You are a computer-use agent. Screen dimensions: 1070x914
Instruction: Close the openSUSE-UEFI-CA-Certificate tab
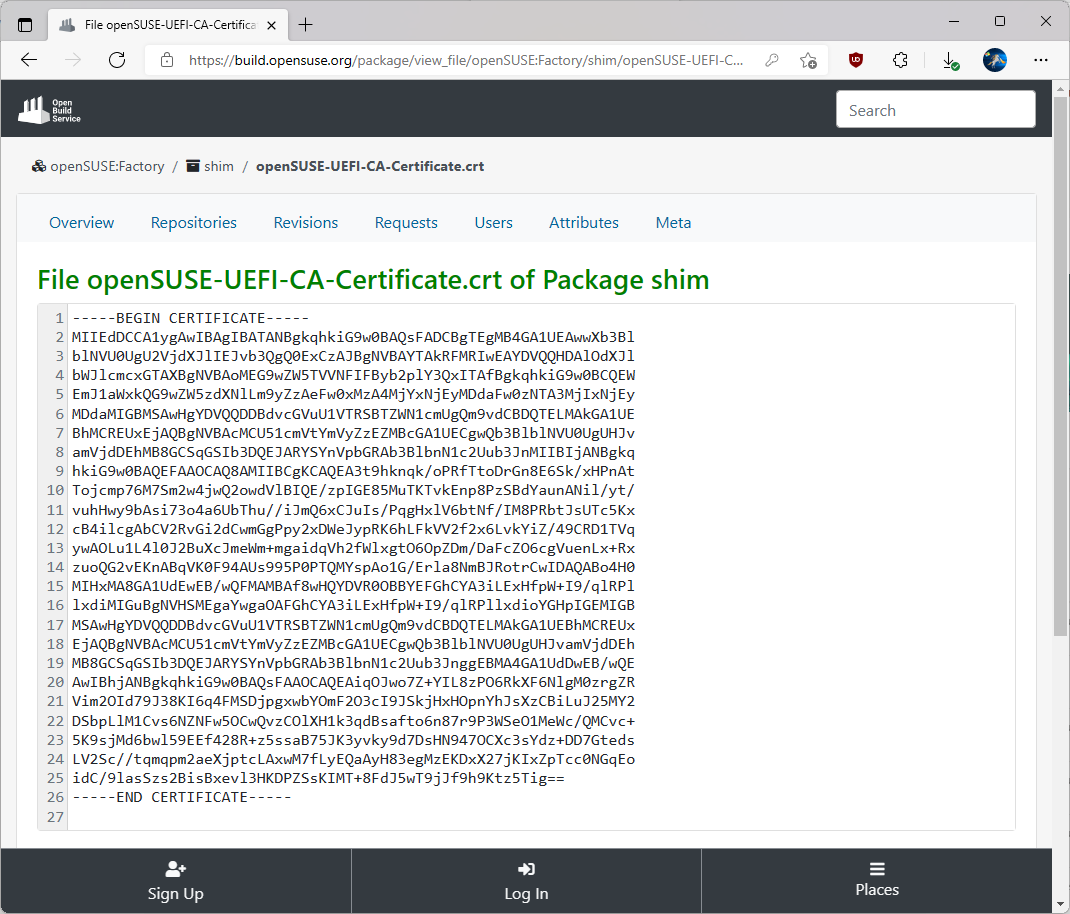pos(271,25)
